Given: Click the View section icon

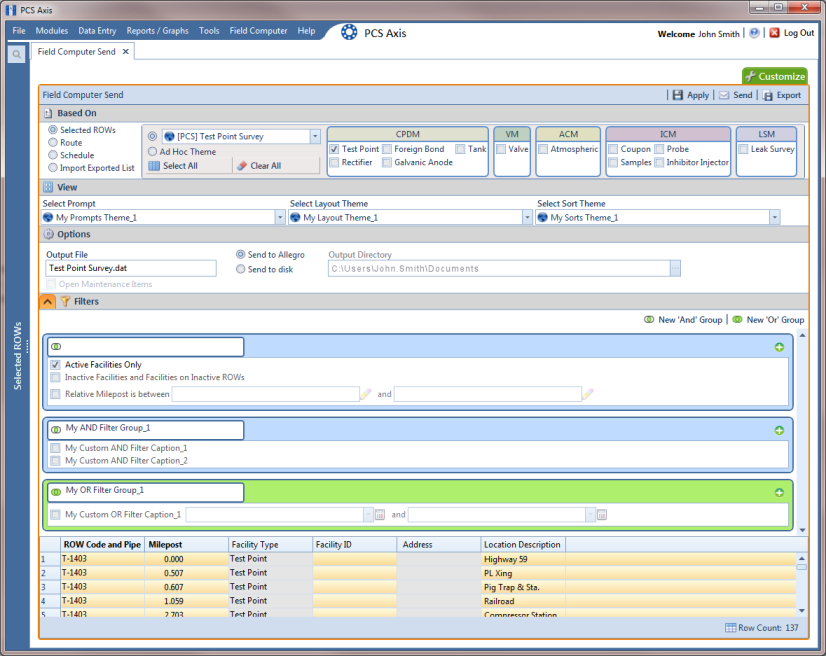Looking at the screenshot, I should click(48, 187).
